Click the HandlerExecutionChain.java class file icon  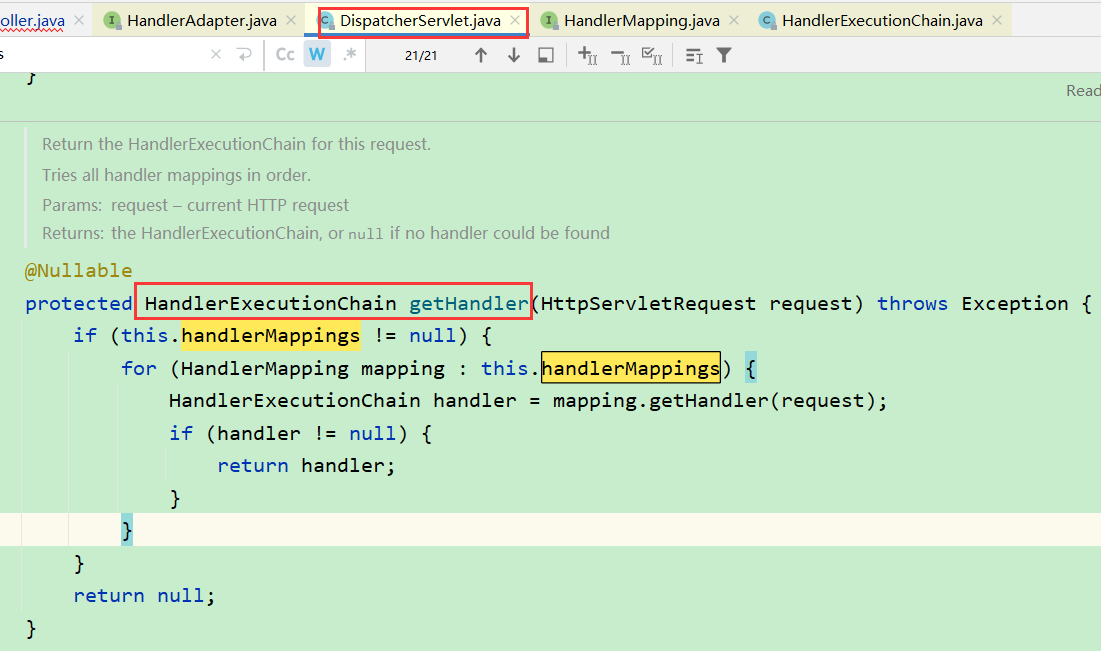tap(767, 21)
